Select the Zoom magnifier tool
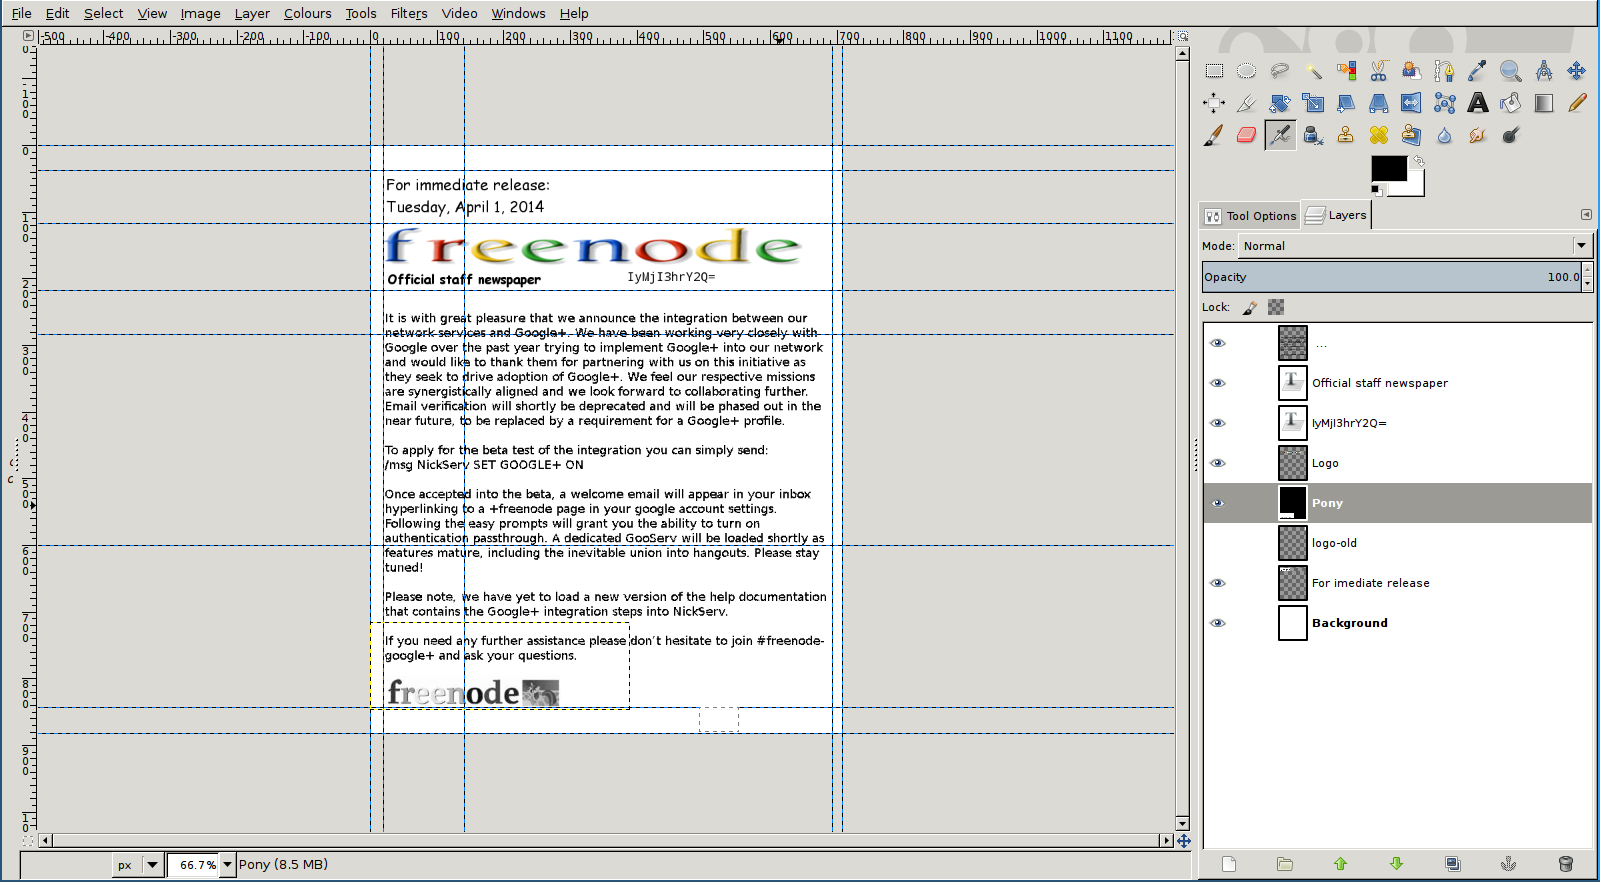1600x882 pixels. point(1510,71)
